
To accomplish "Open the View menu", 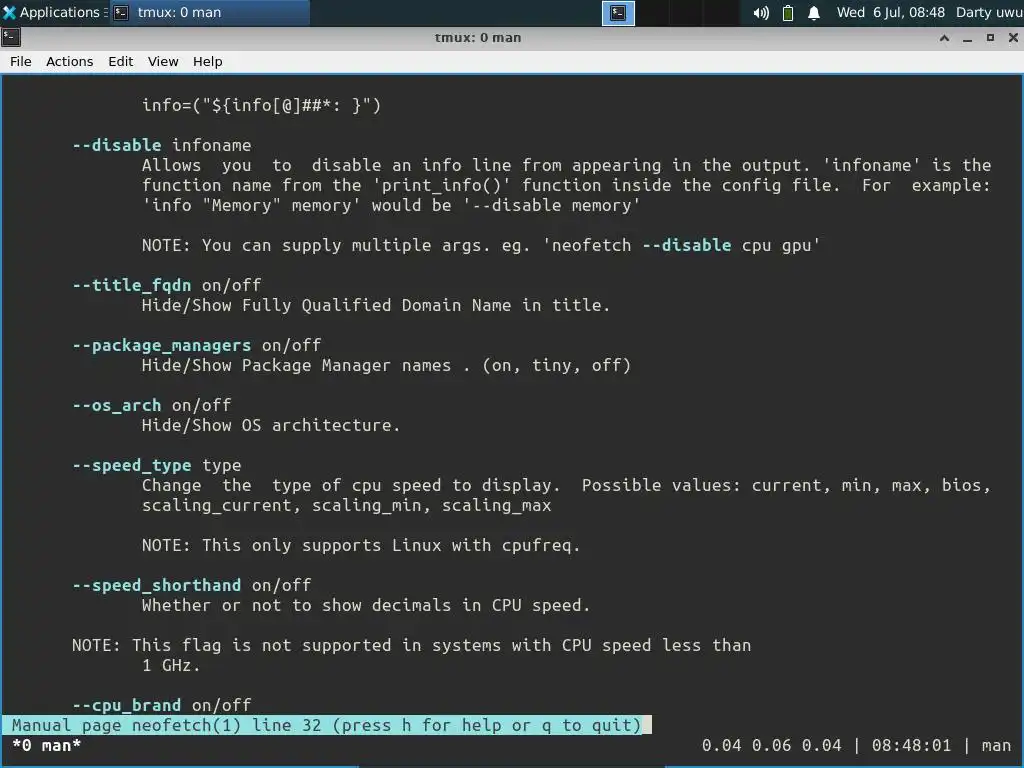I will coord(163,61).
